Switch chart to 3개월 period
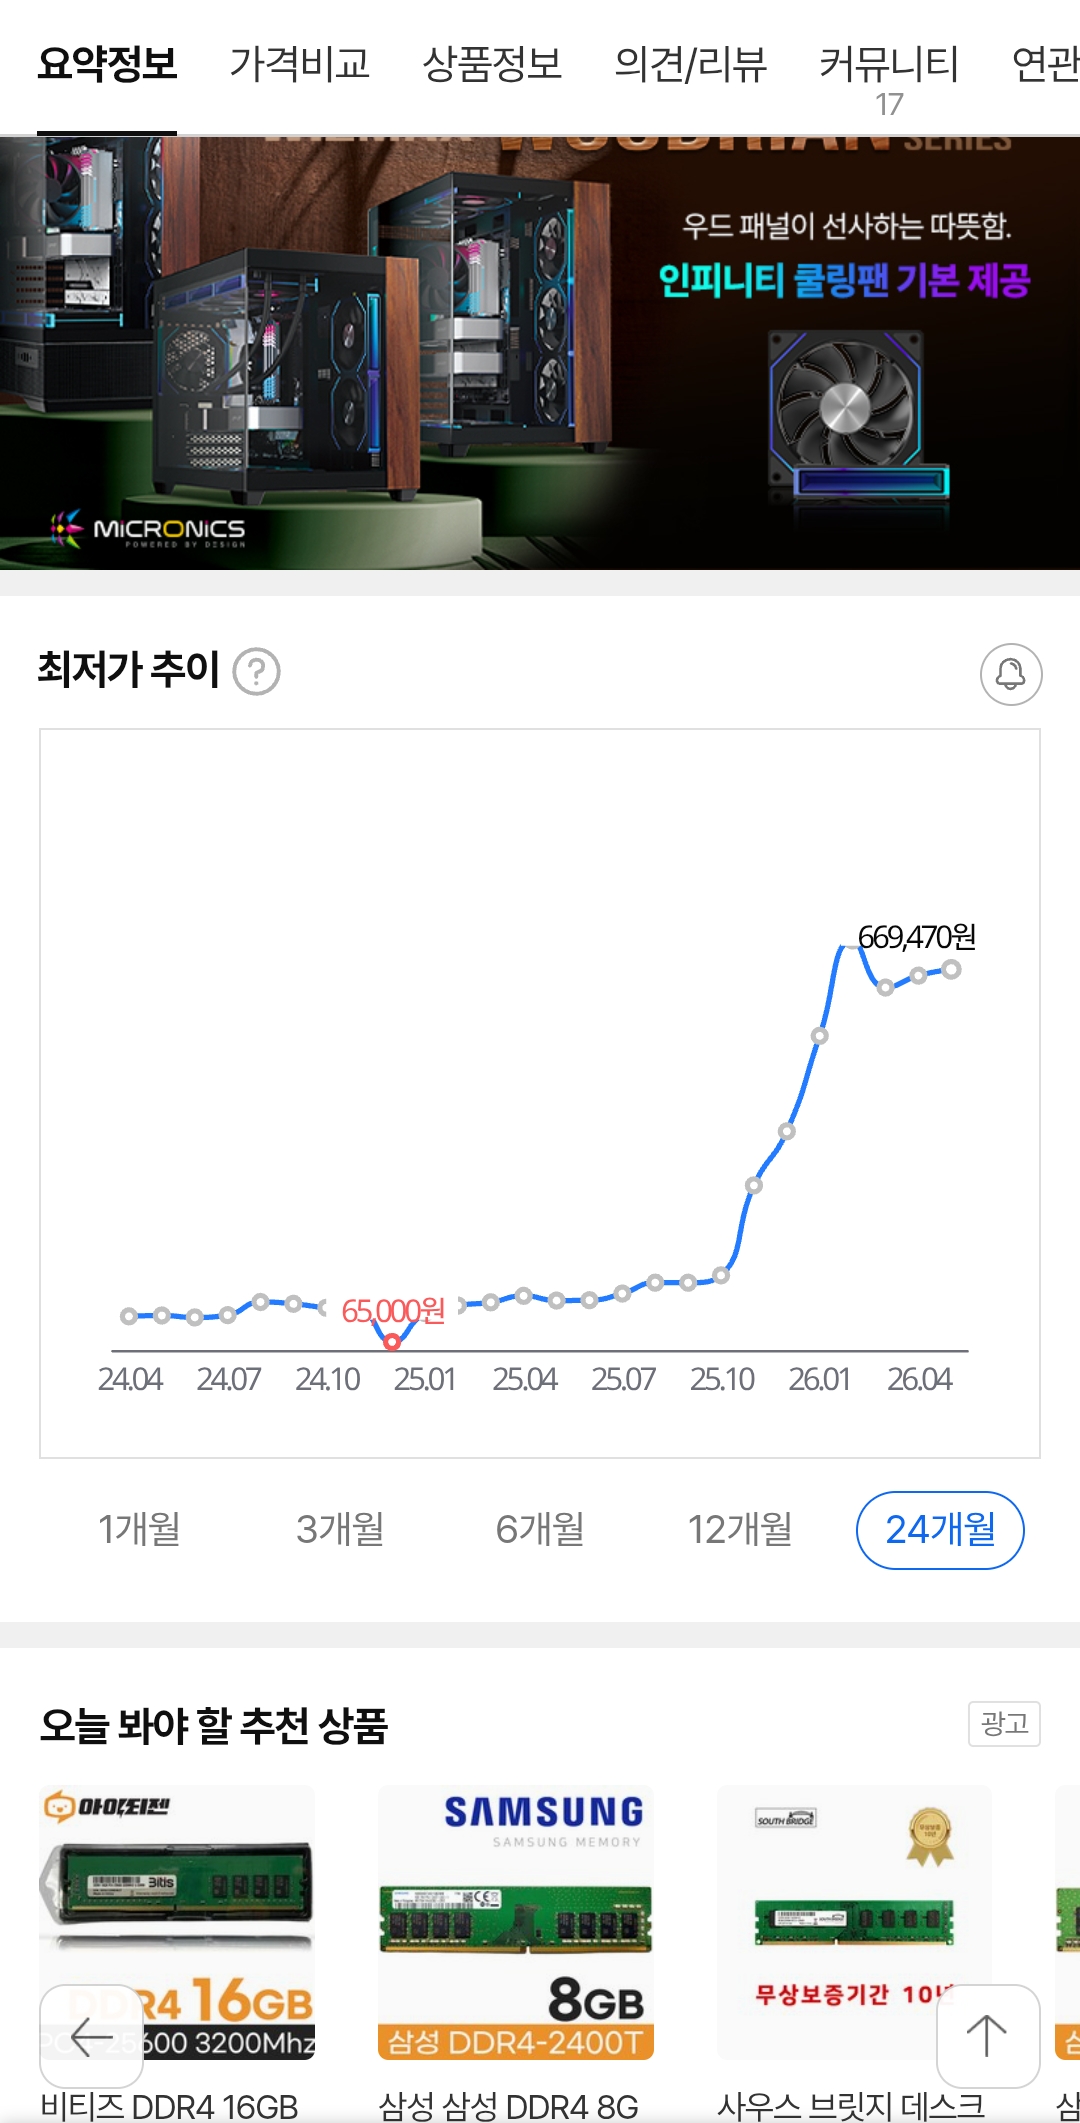Screen dimensions: 1080x2123 pyautogui.click(x=340, y=1529)
